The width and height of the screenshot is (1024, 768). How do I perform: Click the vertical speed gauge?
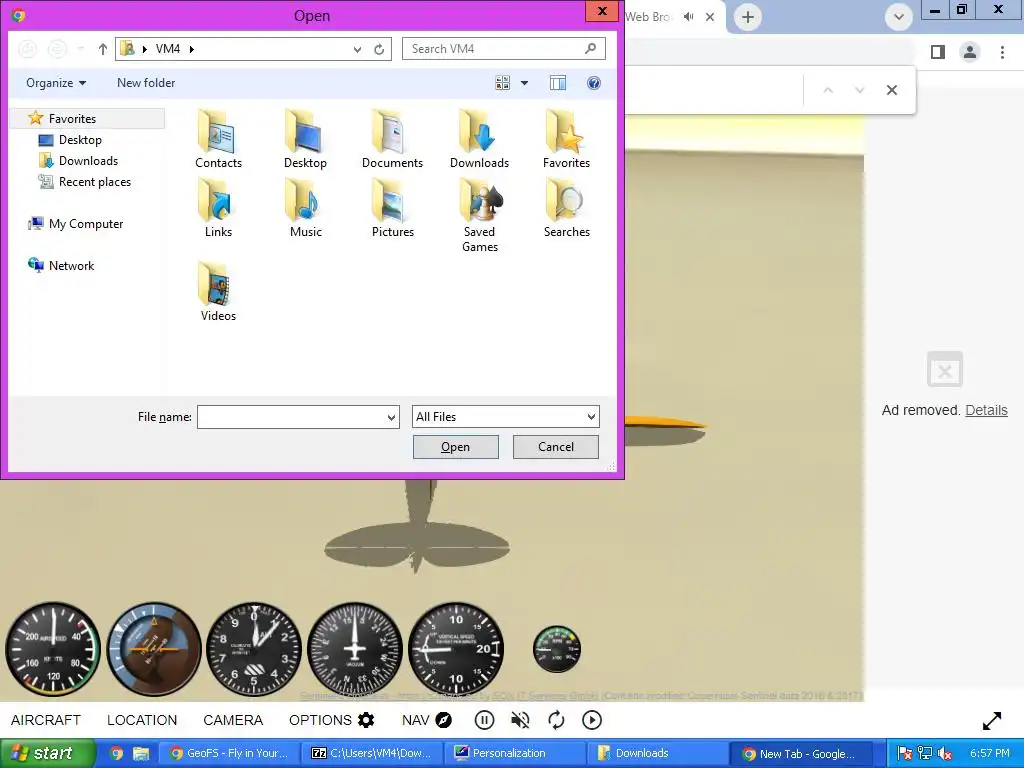456,648
